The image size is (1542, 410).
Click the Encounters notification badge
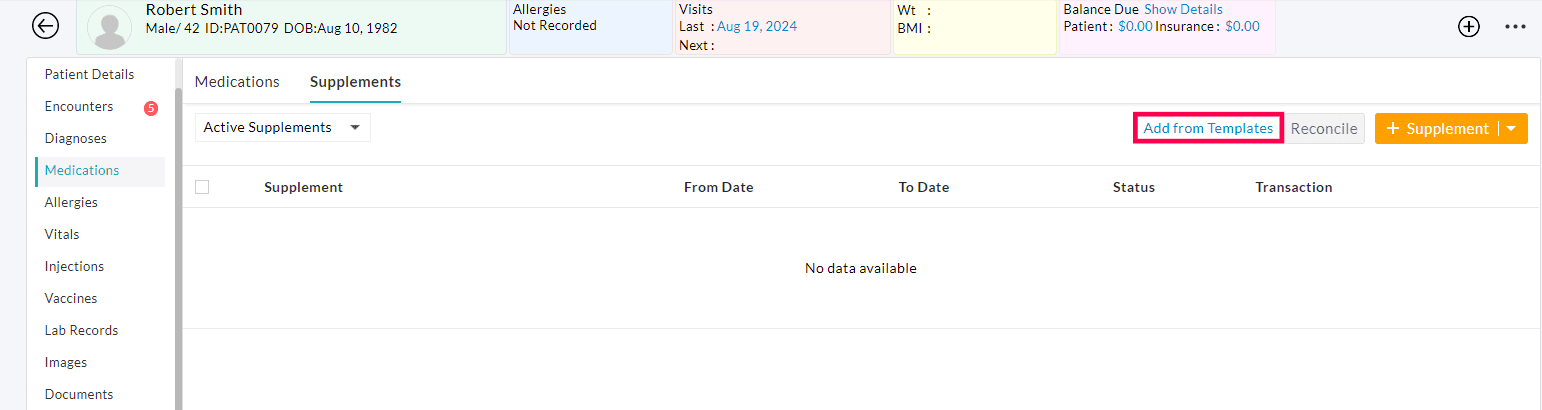point(151,108)
